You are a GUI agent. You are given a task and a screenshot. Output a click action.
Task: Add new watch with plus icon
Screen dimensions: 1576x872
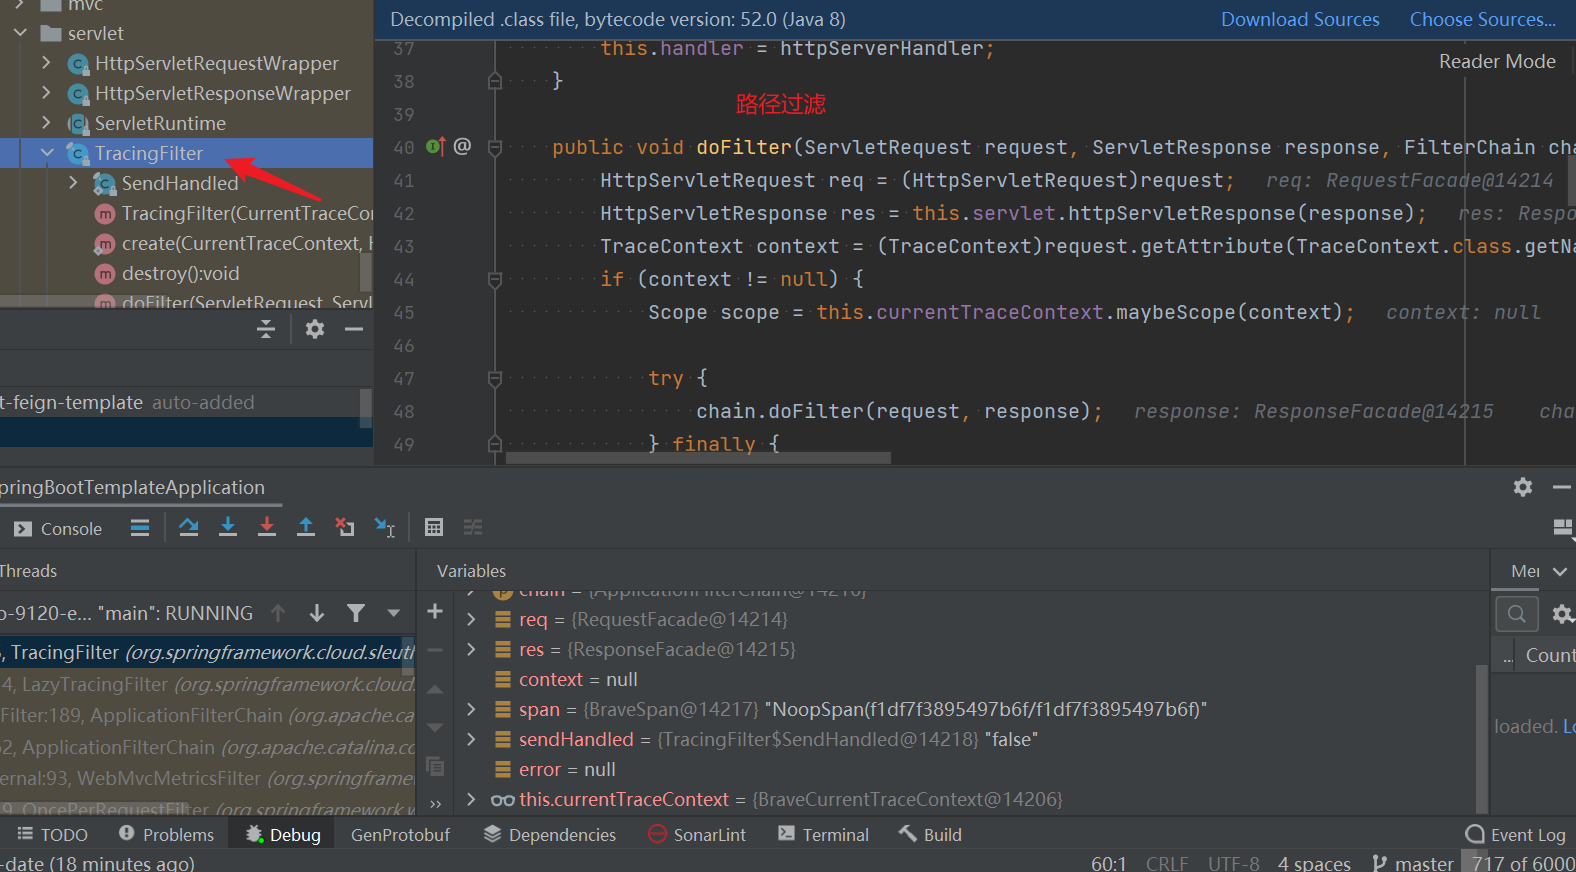pyautogui.click(x=435, y=611)
